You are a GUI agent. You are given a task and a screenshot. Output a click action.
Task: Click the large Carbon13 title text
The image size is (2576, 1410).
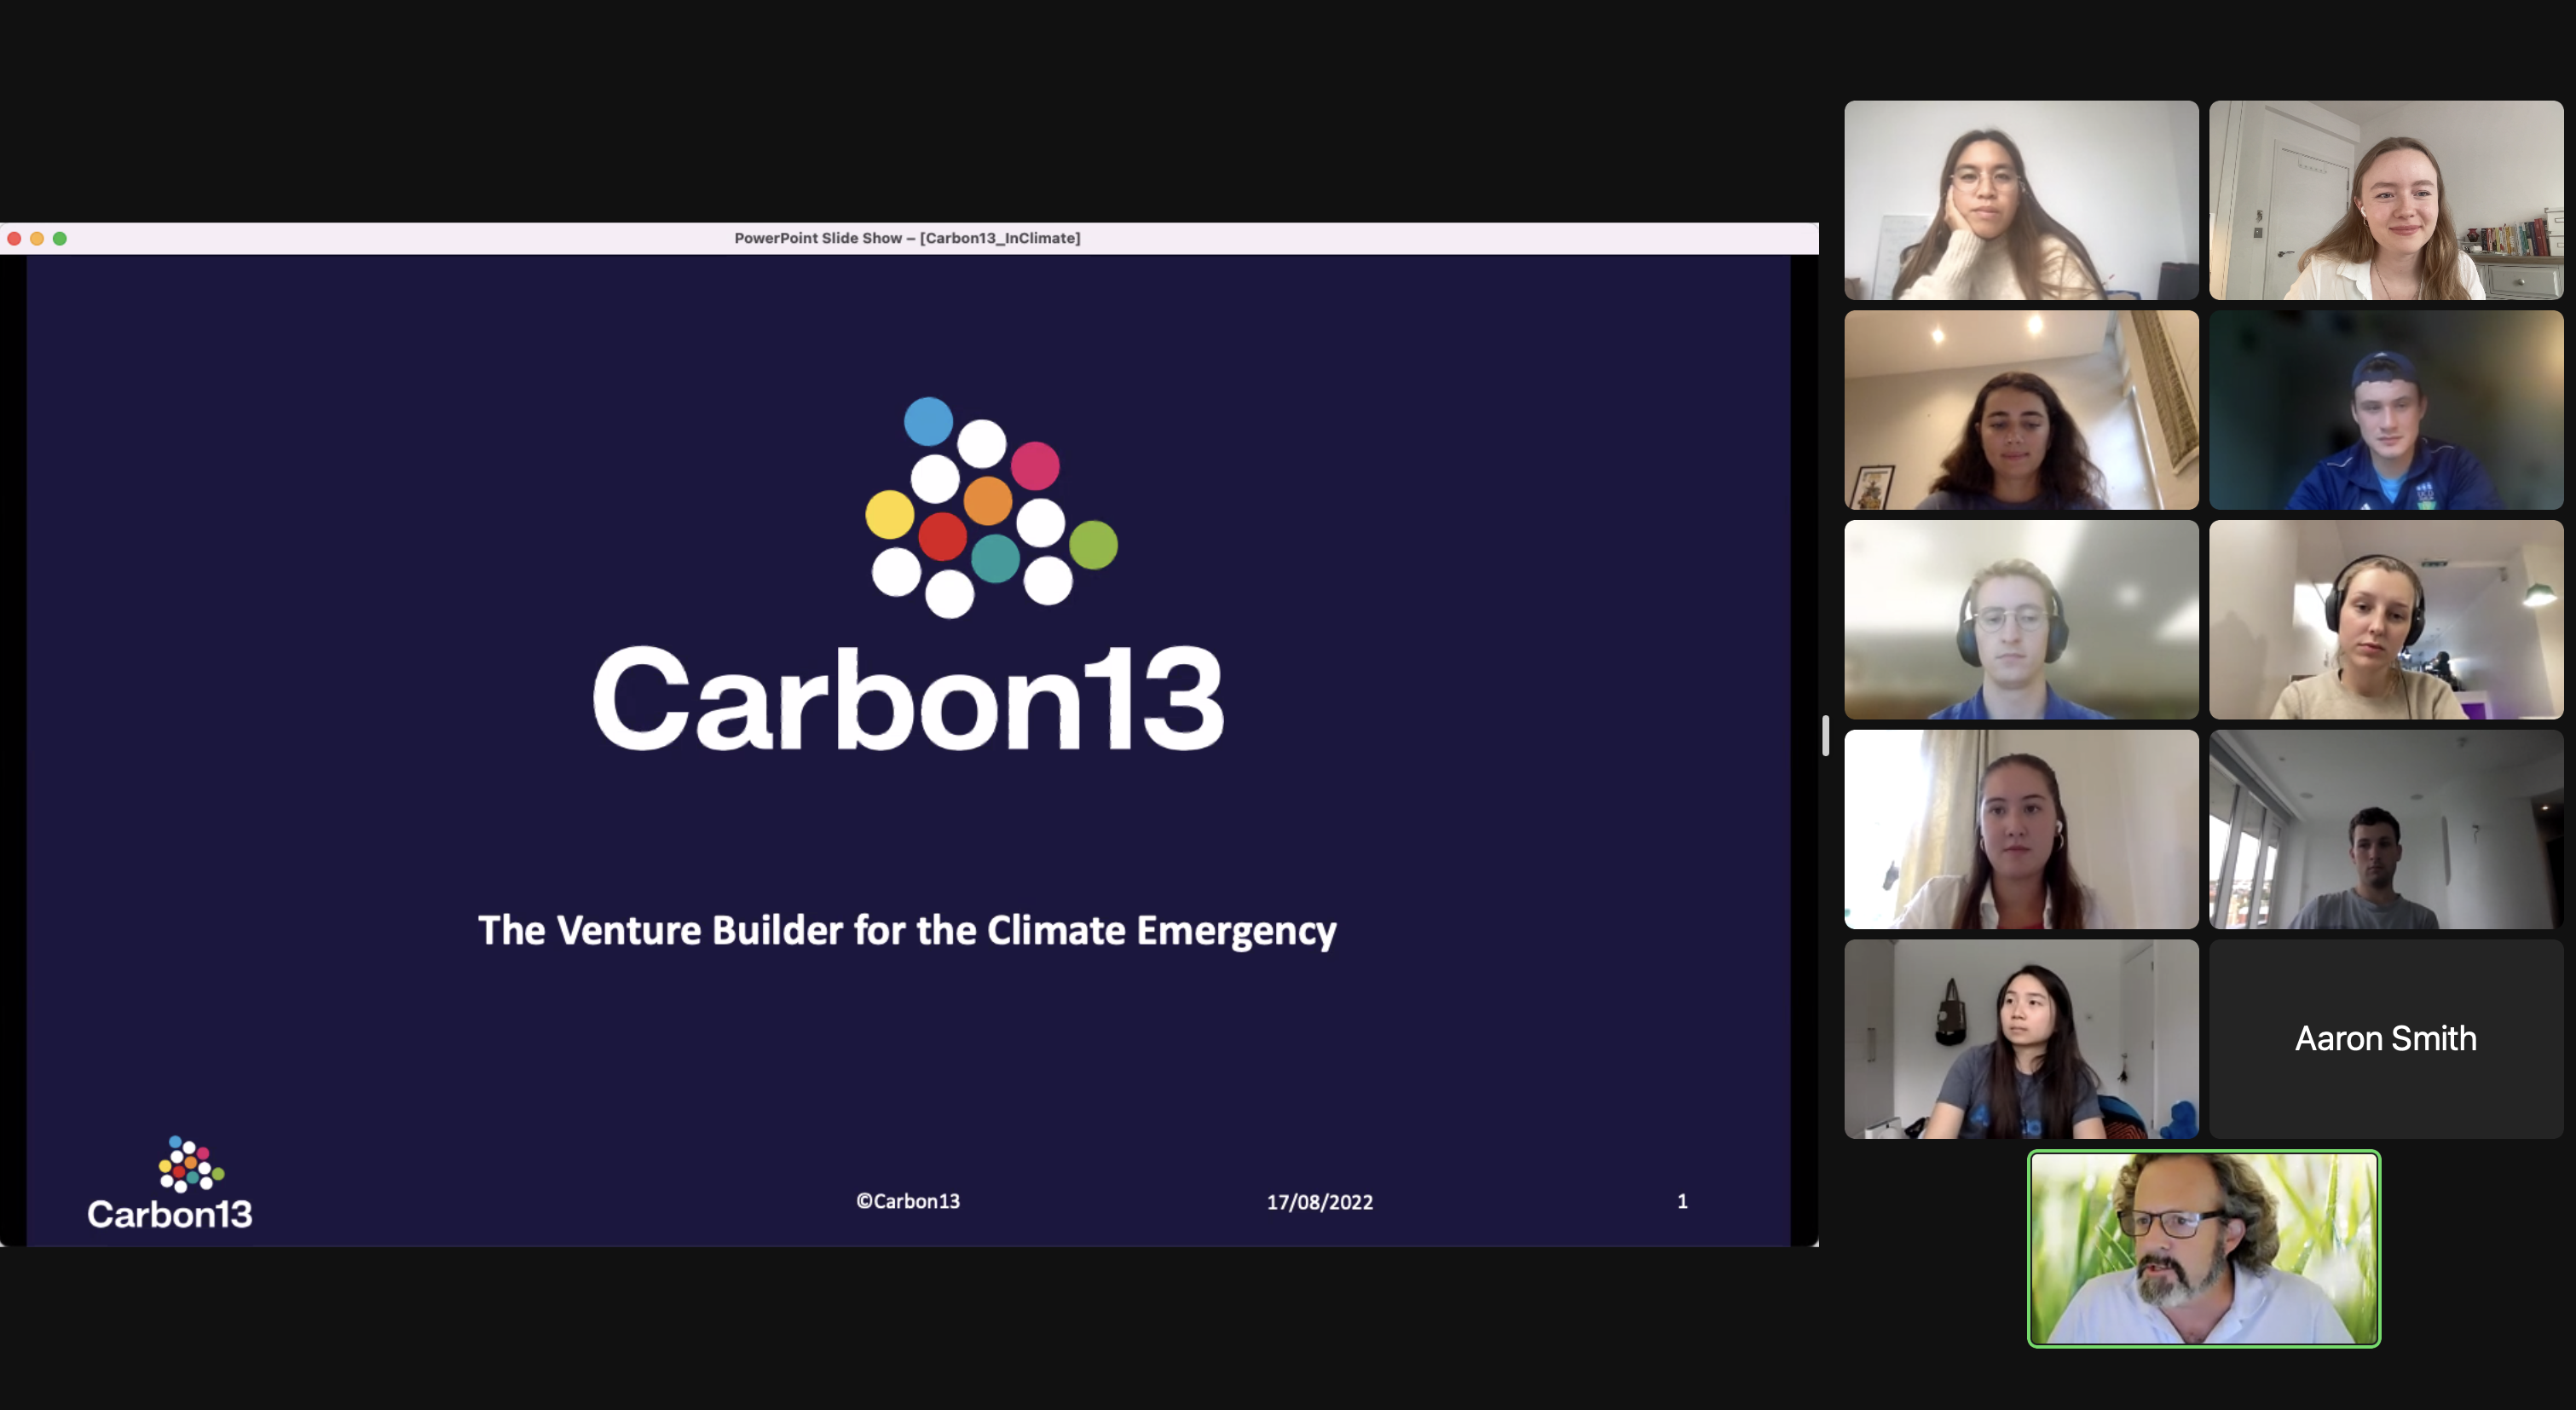[x=907, y=699]
